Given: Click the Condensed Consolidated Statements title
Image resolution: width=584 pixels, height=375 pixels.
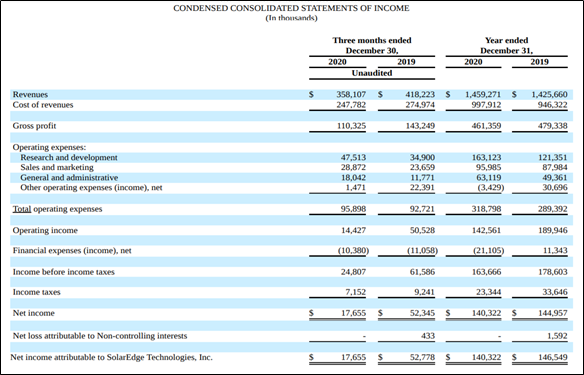Looking at the screenshot, I should (x=291, y=8).
